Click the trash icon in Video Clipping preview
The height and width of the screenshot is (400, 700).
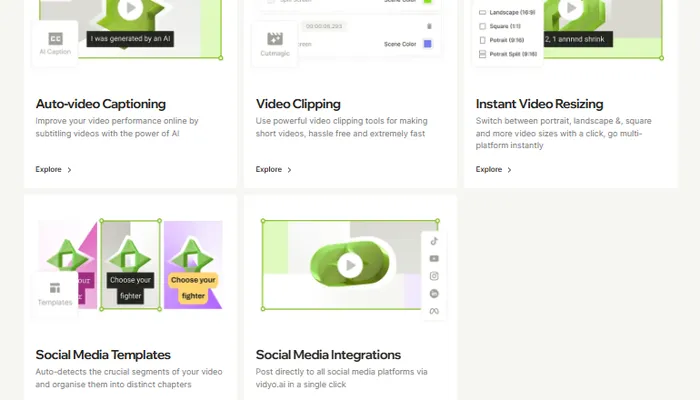[429, 26]
